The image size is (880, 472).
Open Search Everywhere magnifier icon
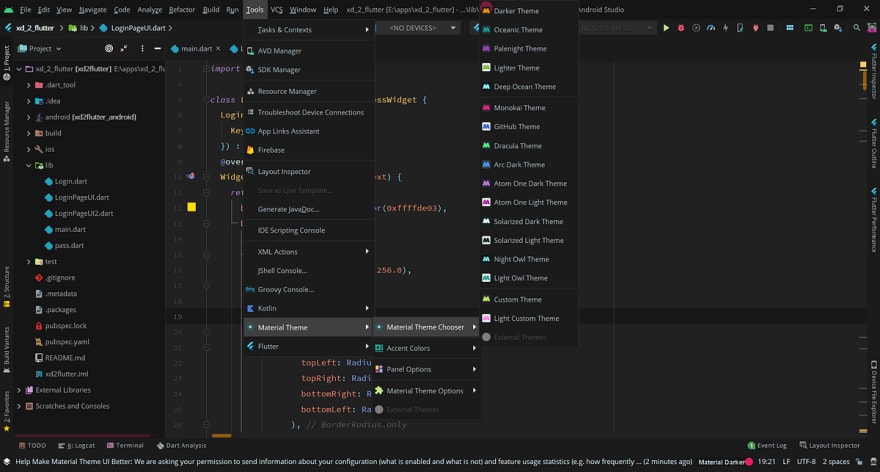(x=856, y=28)
